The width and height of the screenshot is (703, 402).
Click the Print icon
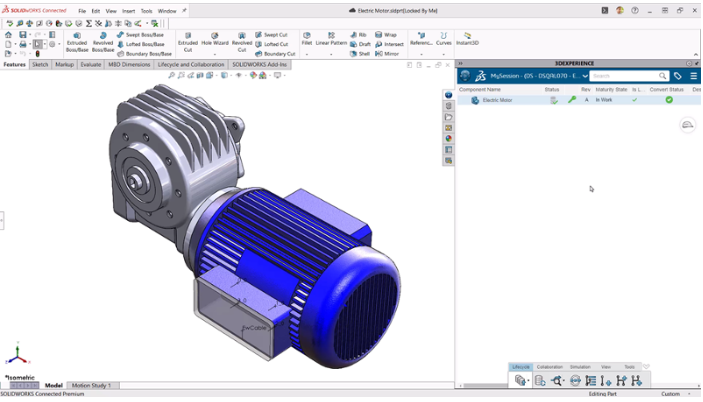pyautogui.click(x=22, y=44)
